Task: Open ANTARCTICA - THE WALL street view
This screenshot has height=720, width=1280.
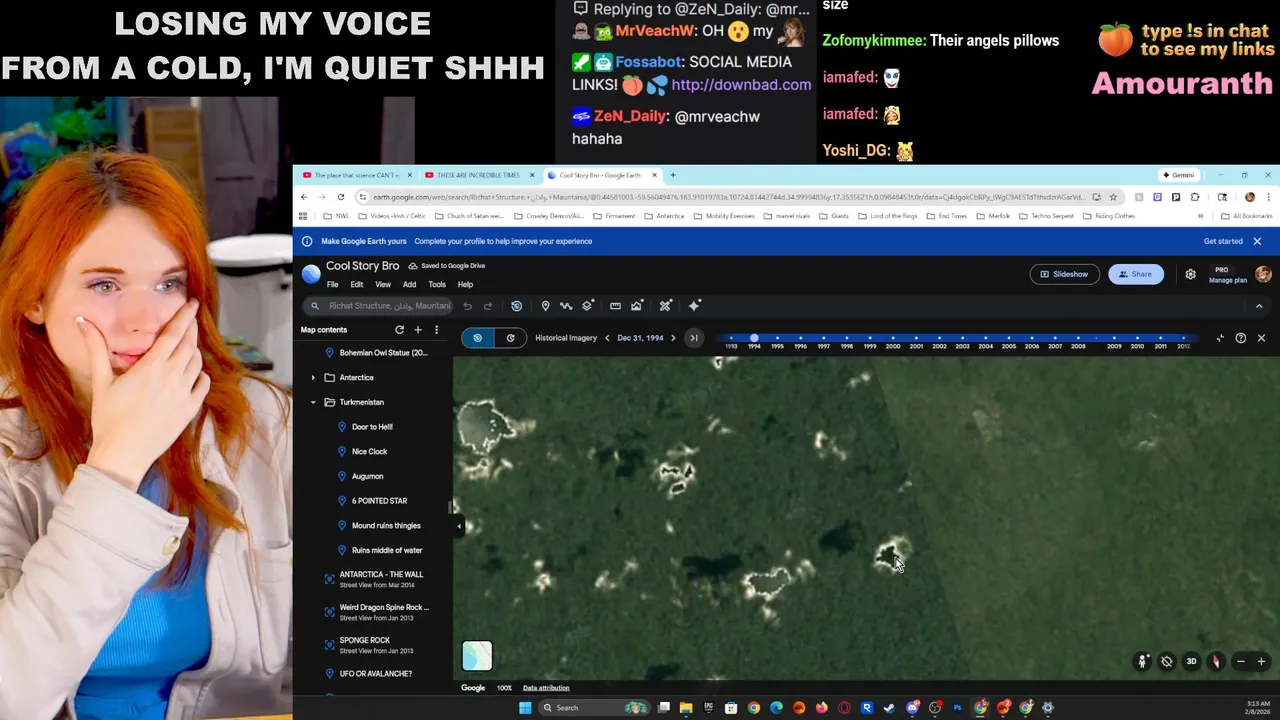Action: [x=380, y=579]
